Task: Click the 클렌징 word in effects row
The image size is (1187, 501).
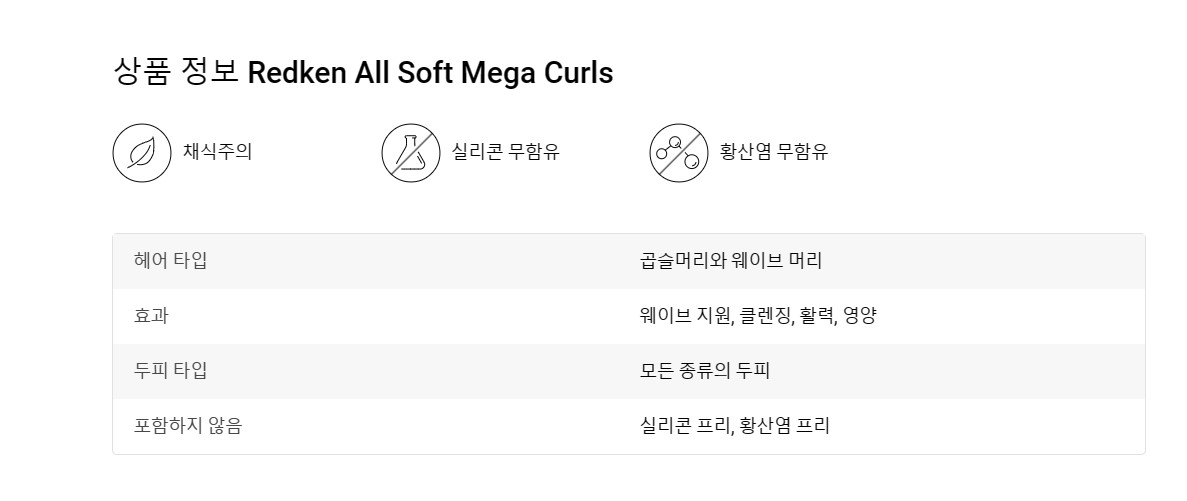Action: coord(765,316)
